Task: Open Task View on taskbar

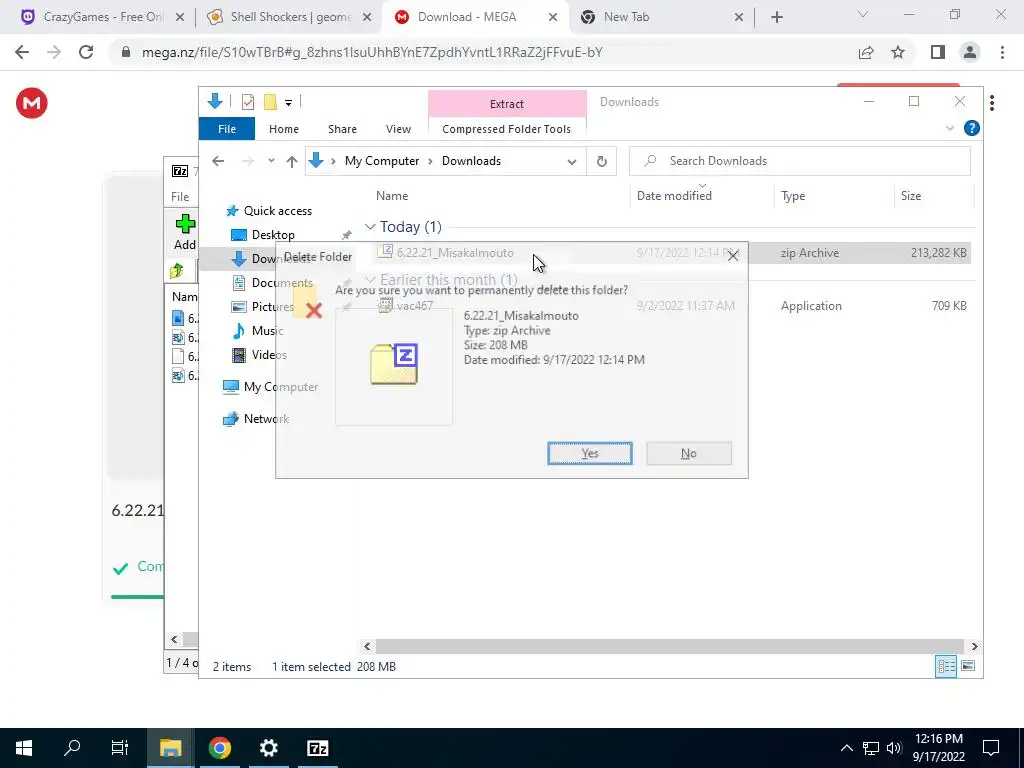Action: (x=120, y=748)
